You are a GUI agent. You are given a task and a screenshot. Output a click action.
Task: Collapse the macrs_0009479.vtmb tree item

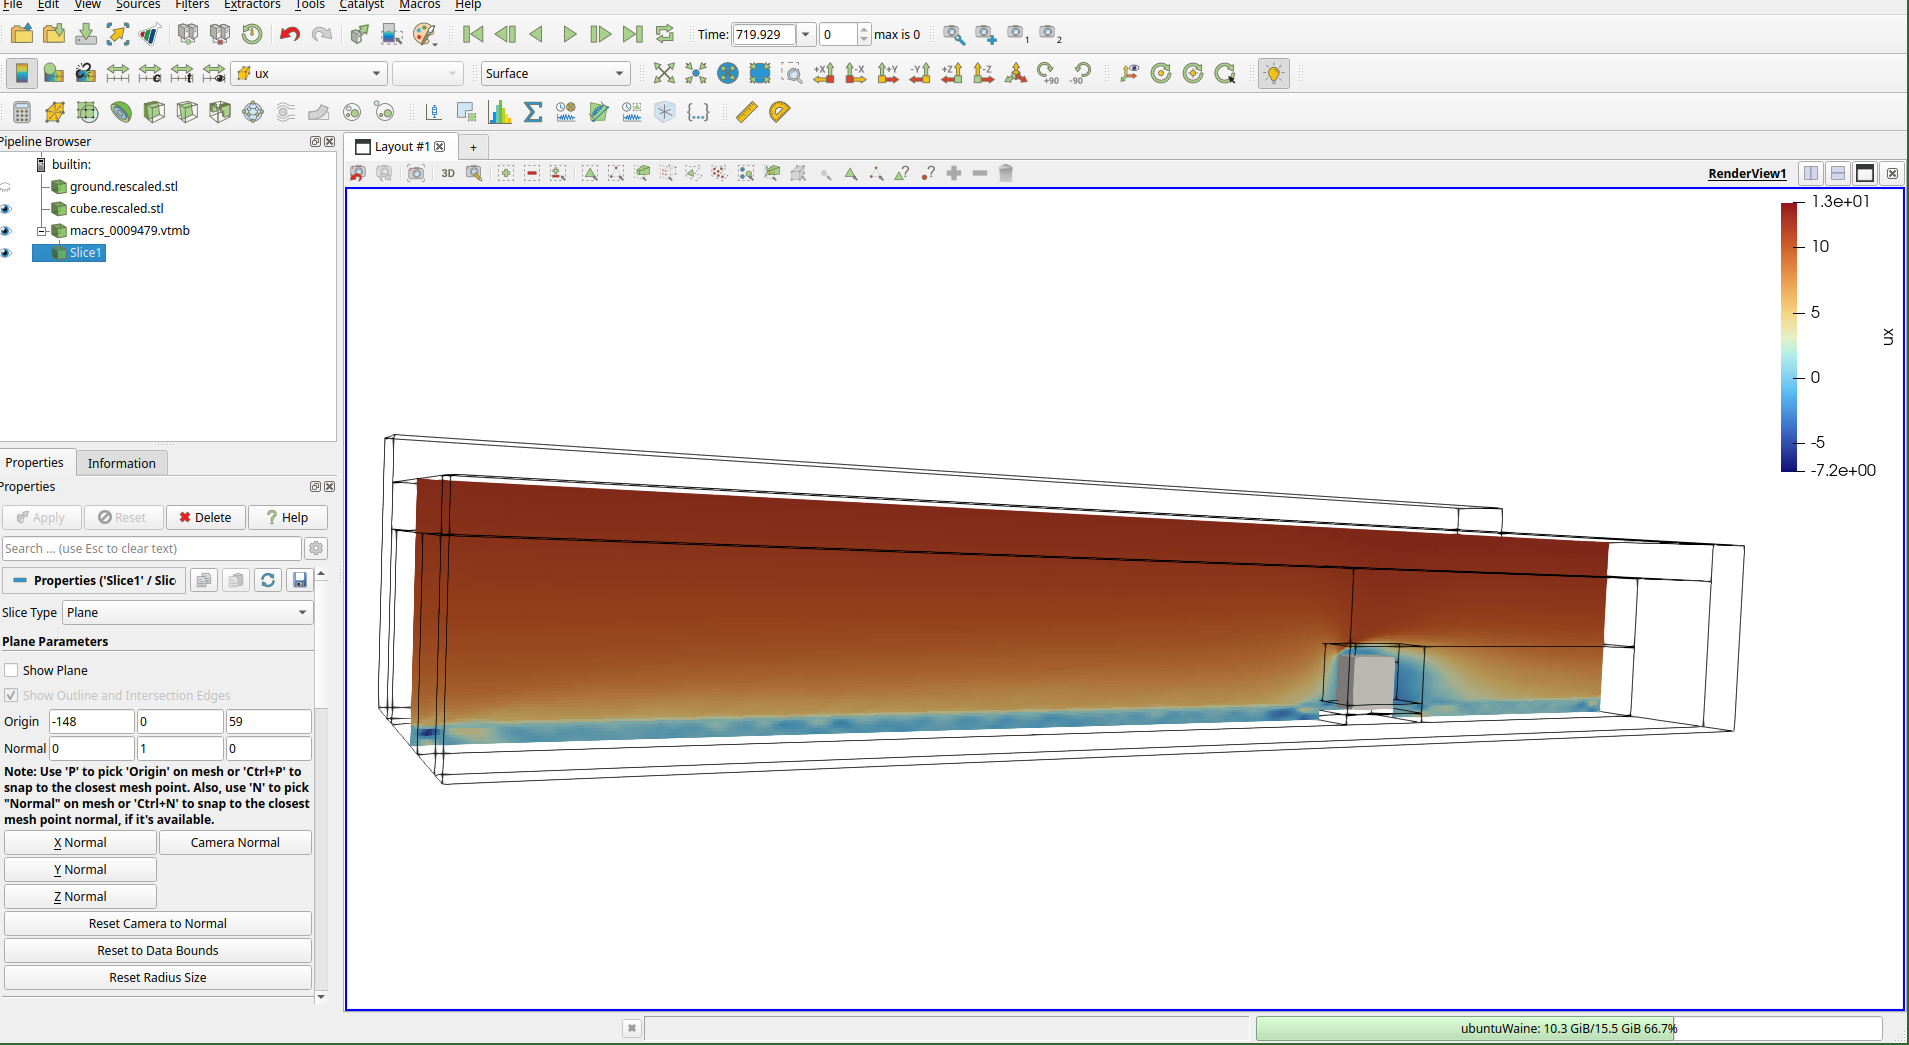pos(43,230)
